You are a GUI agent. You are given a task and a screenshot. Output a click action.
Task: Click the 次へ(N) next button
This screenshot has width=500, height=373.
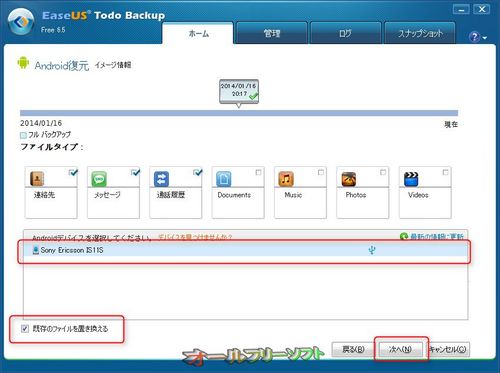(x=401, y=349)
